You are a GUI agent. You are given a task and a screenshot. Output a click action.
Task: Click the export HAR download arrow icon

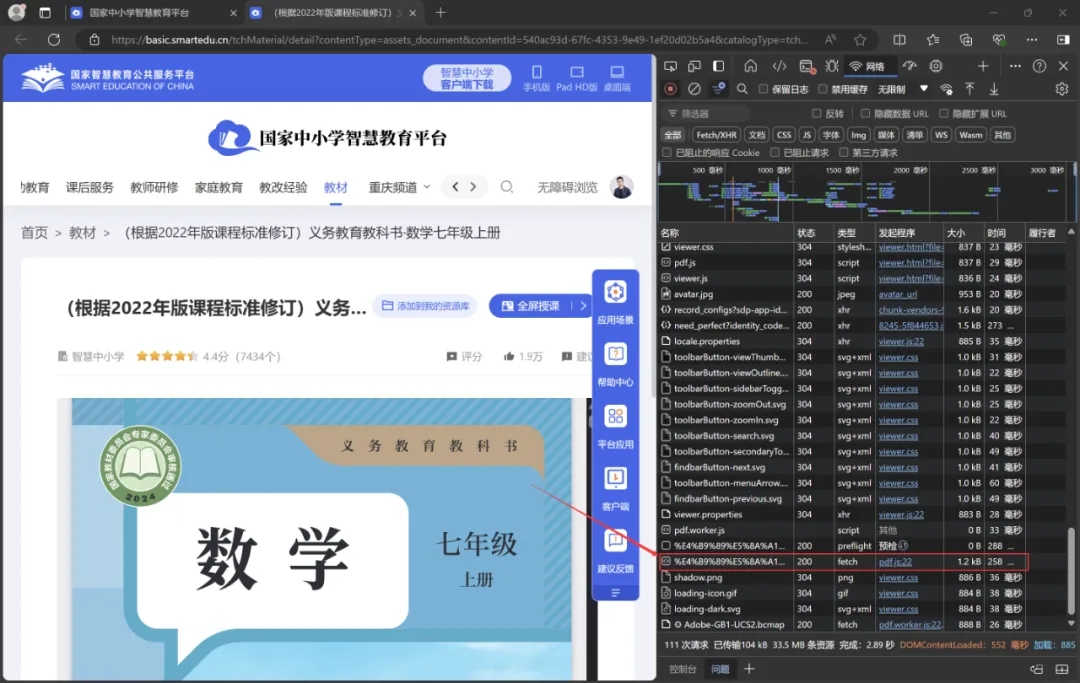pyautogui.click(x=993, y=89)
